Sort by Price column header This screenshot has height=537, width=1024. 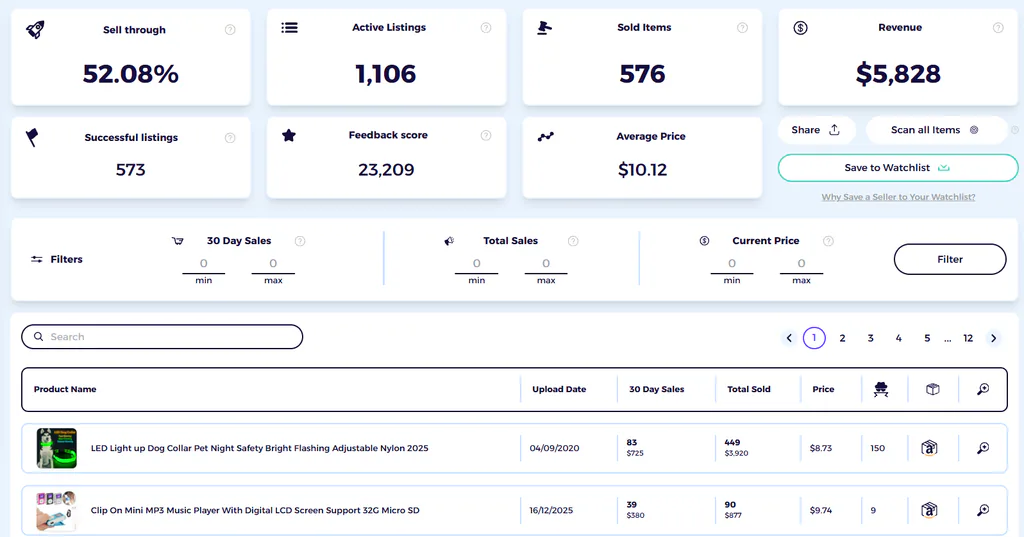pos(824,389)
